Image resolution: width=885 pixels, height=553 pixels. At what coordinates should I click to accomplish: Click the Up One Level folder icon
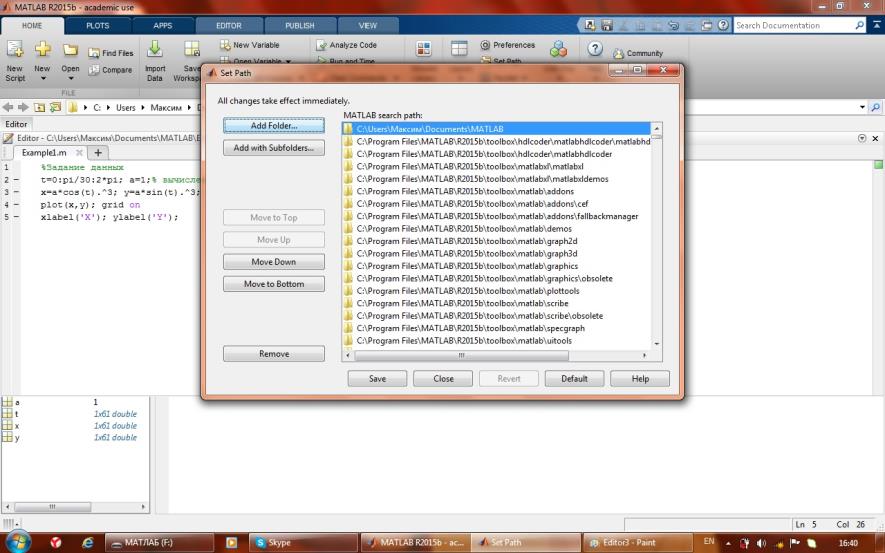tap(39, 107)
